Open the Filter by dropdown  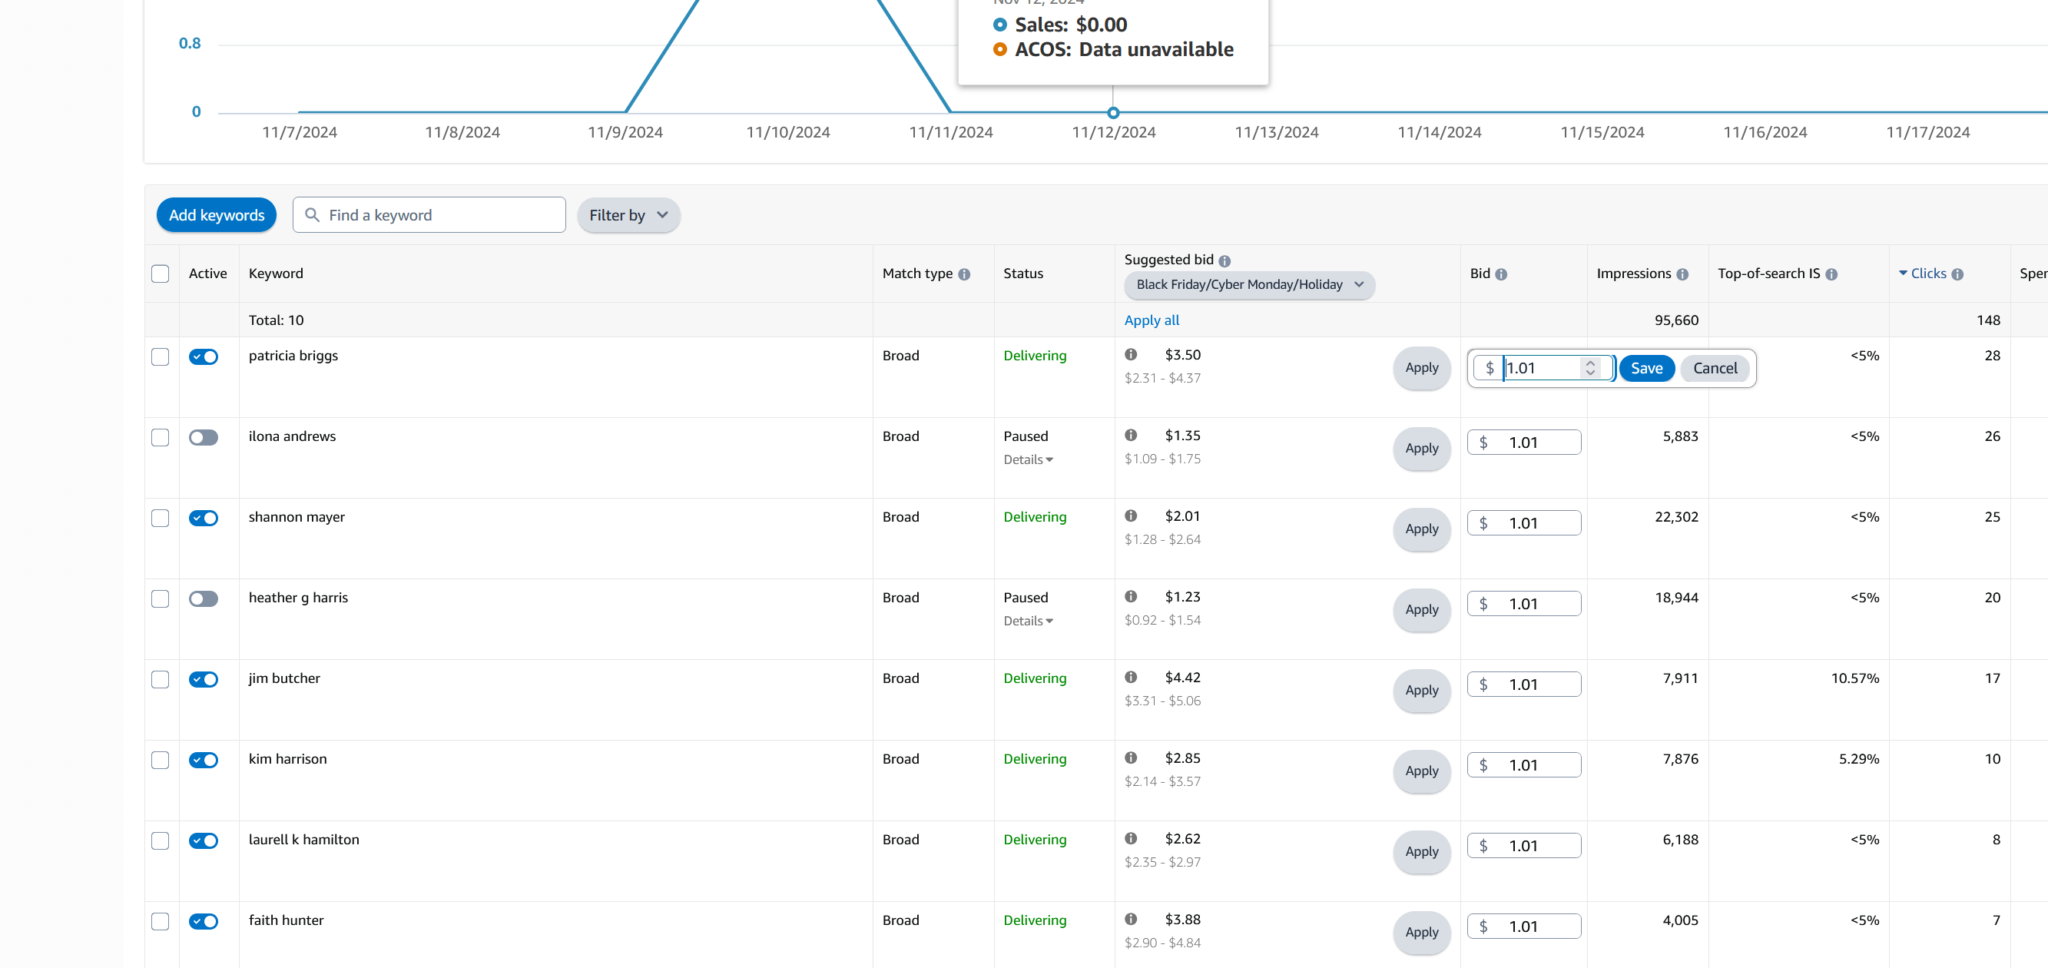tap(628, 215)
